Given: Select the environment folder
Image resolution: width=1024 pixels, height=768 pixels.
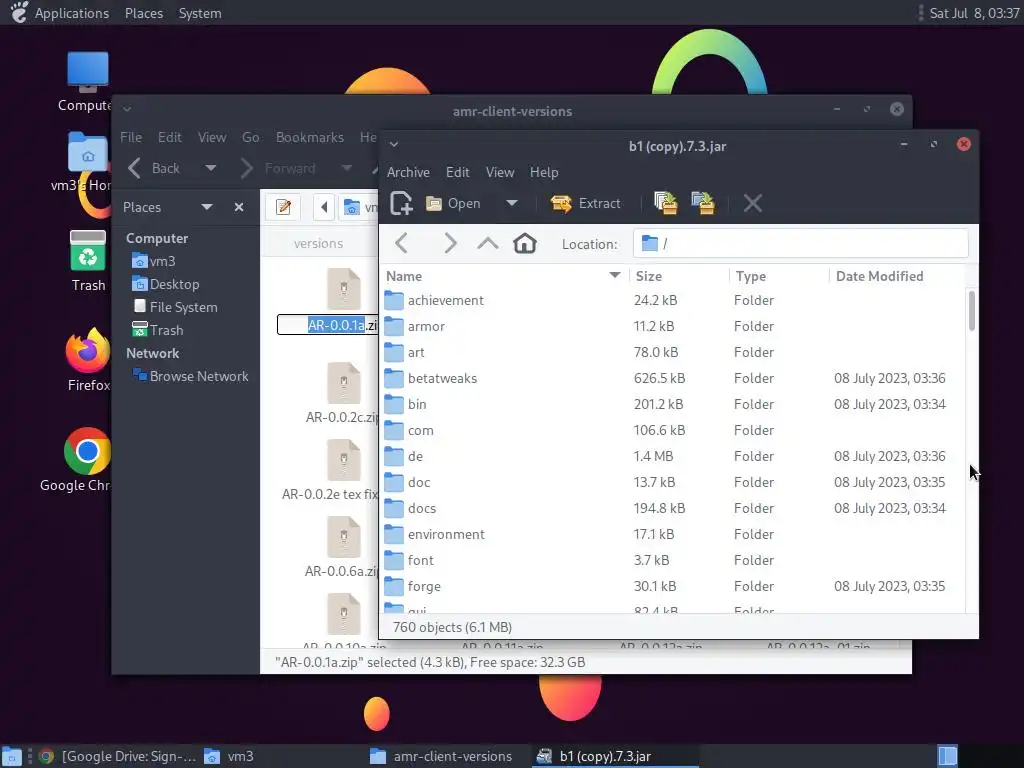Looking at the screenshot, I should coord(673,535).
